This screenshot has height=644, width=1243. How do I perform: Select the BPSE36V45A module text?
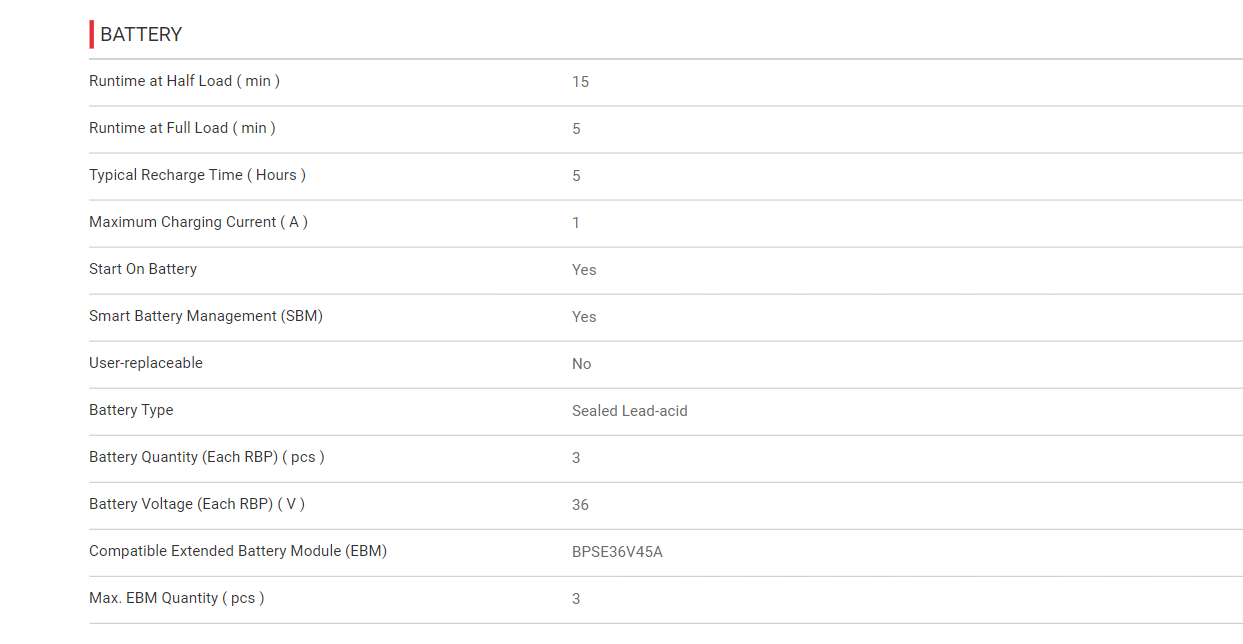[617, 552]
